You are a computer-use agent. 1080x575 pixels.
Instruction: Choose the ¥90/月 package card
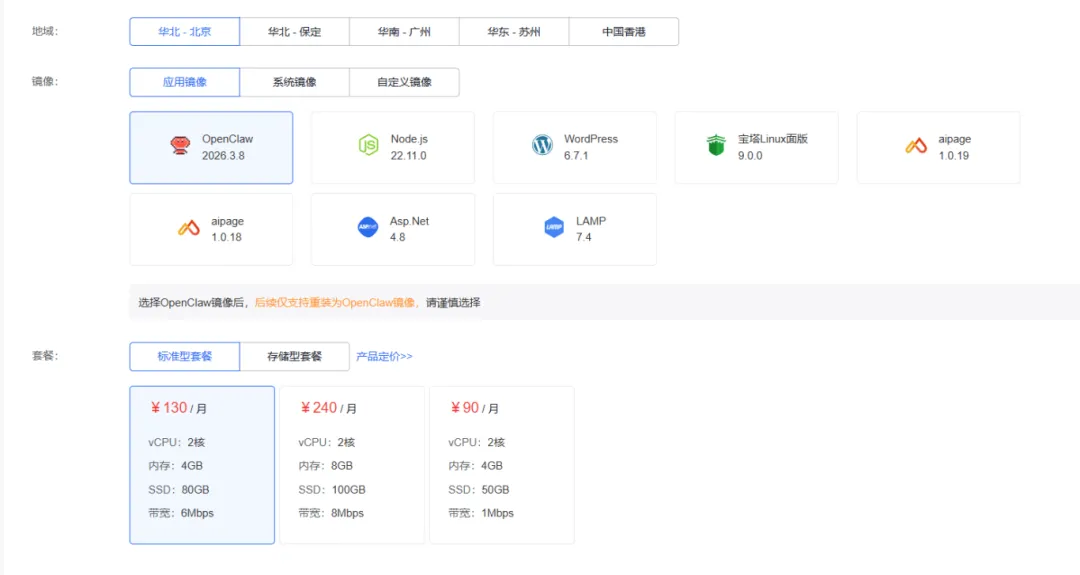(502, 464)
